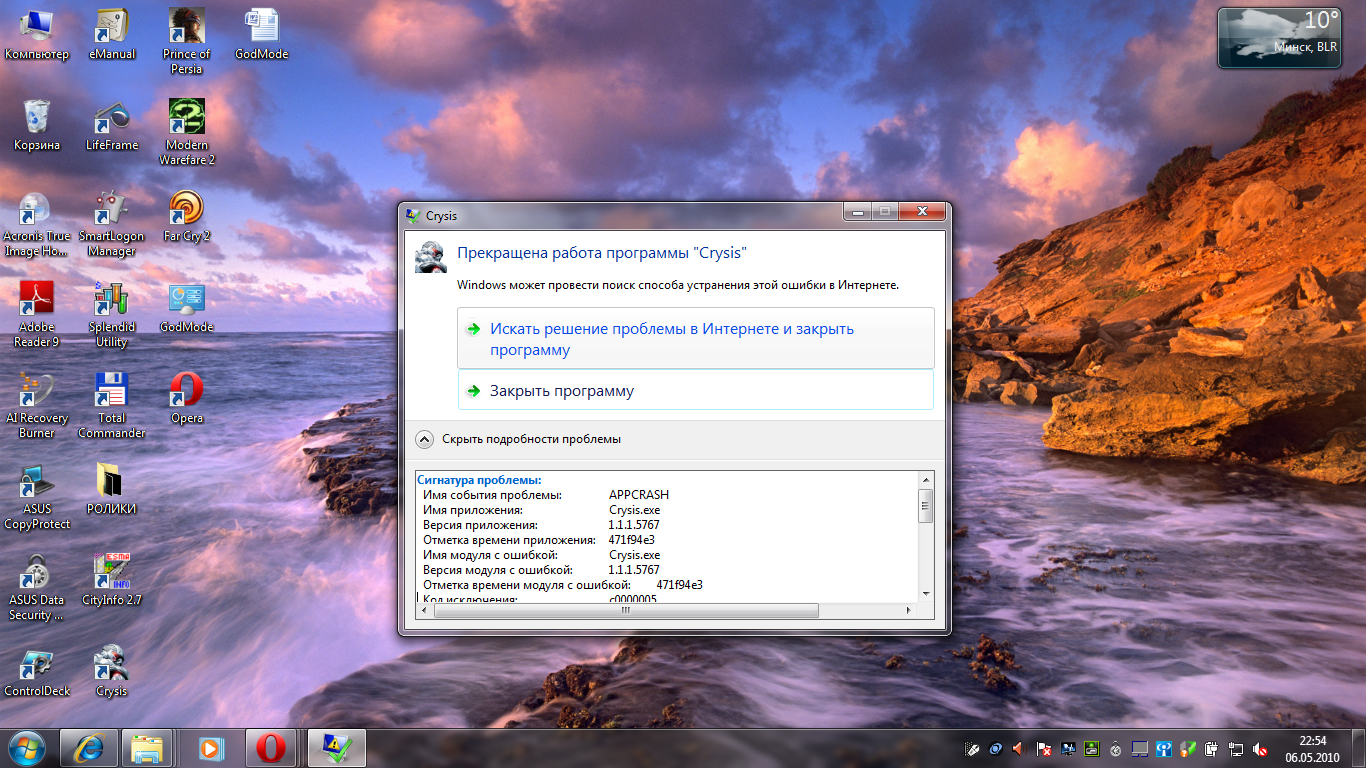
Task: Click the blue swirl tray icon
Action: point(996,748)
